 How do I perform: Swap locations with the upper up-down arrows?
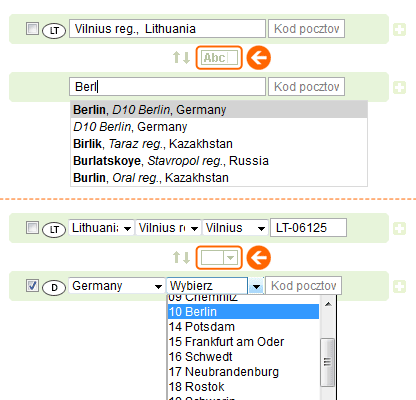point(181,57)
